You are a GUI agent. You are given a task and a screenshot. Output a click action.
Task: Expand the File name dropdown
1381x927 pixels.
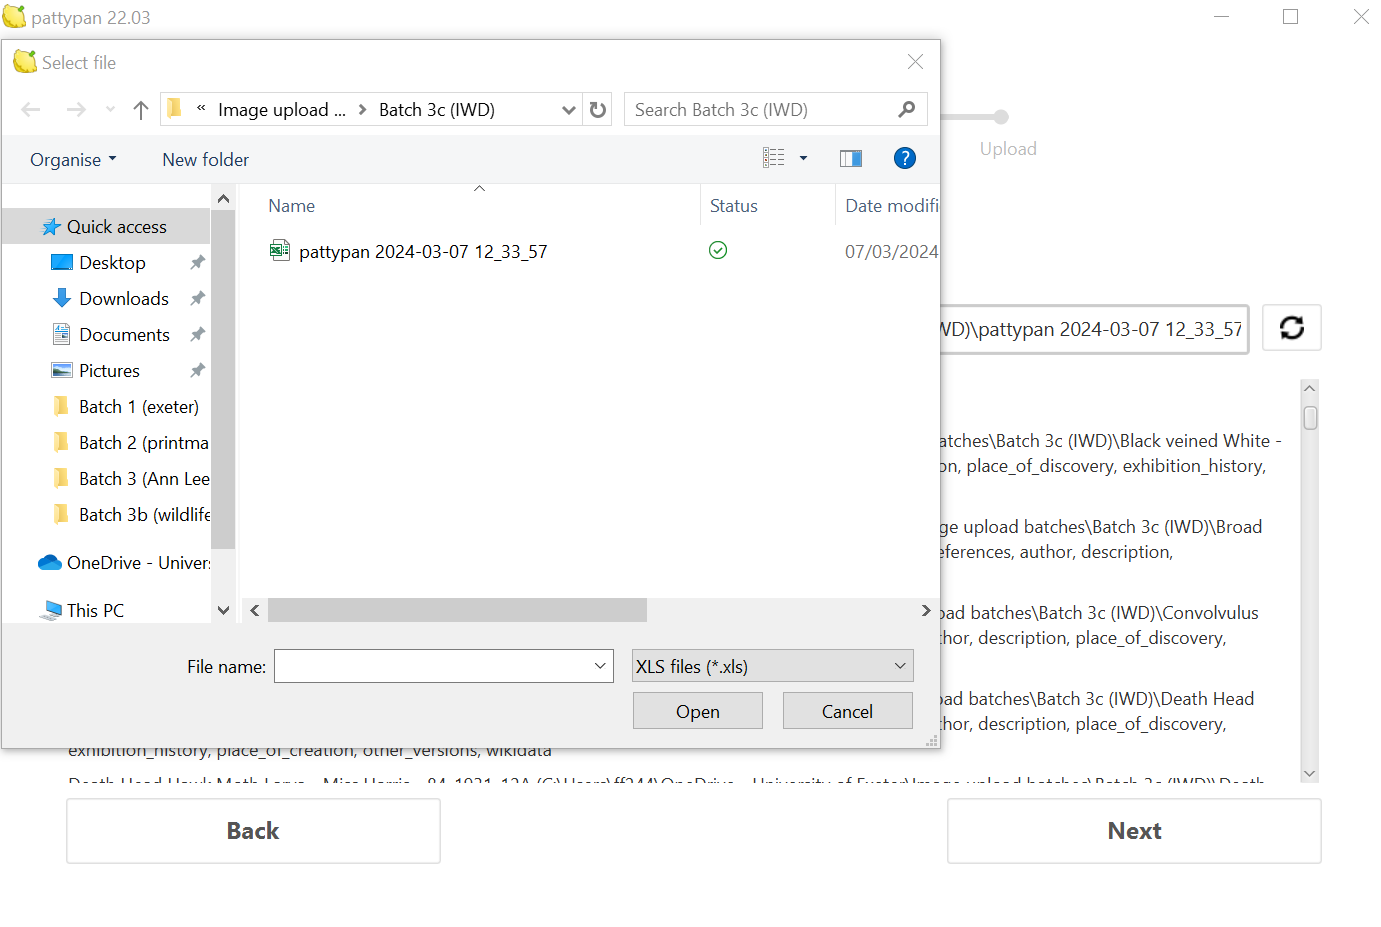point(600,666)
